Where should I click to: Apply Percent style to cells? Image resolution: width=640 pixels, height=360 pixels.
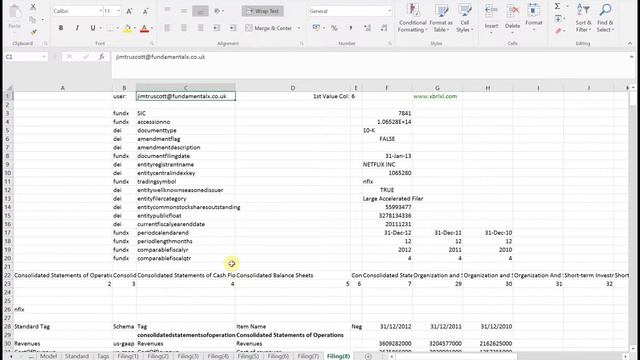tap(334, 28)
